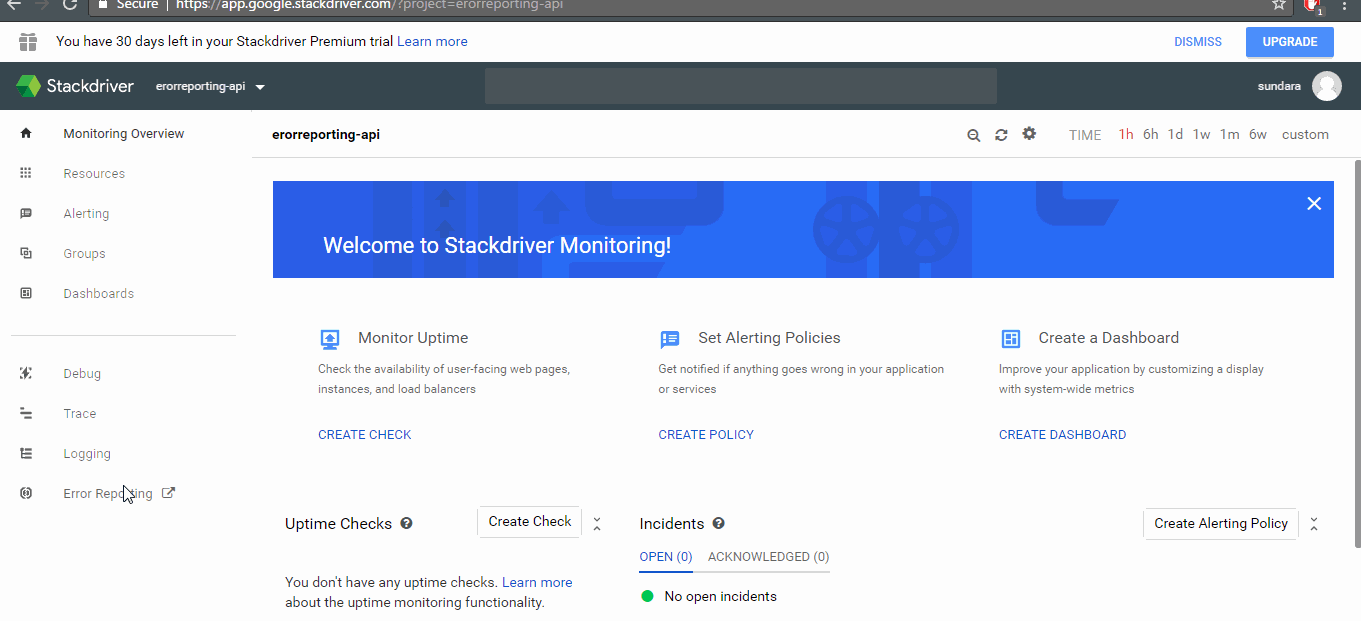Close the Welcome banner with X
The height and width of the screenshot is (621, 1361).
pos(1314,203)
